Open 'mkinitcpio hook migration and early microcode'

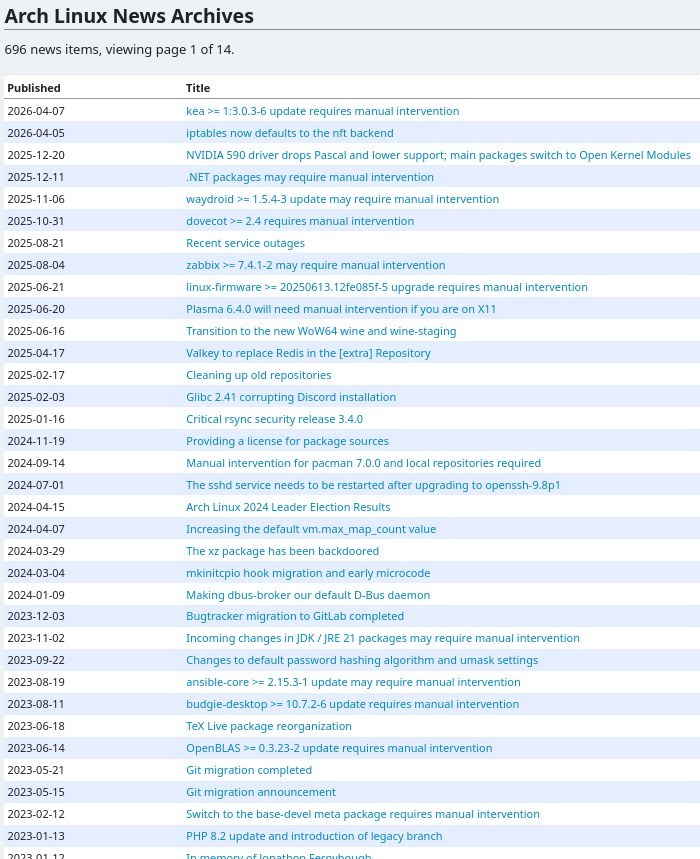click(308, 572)
